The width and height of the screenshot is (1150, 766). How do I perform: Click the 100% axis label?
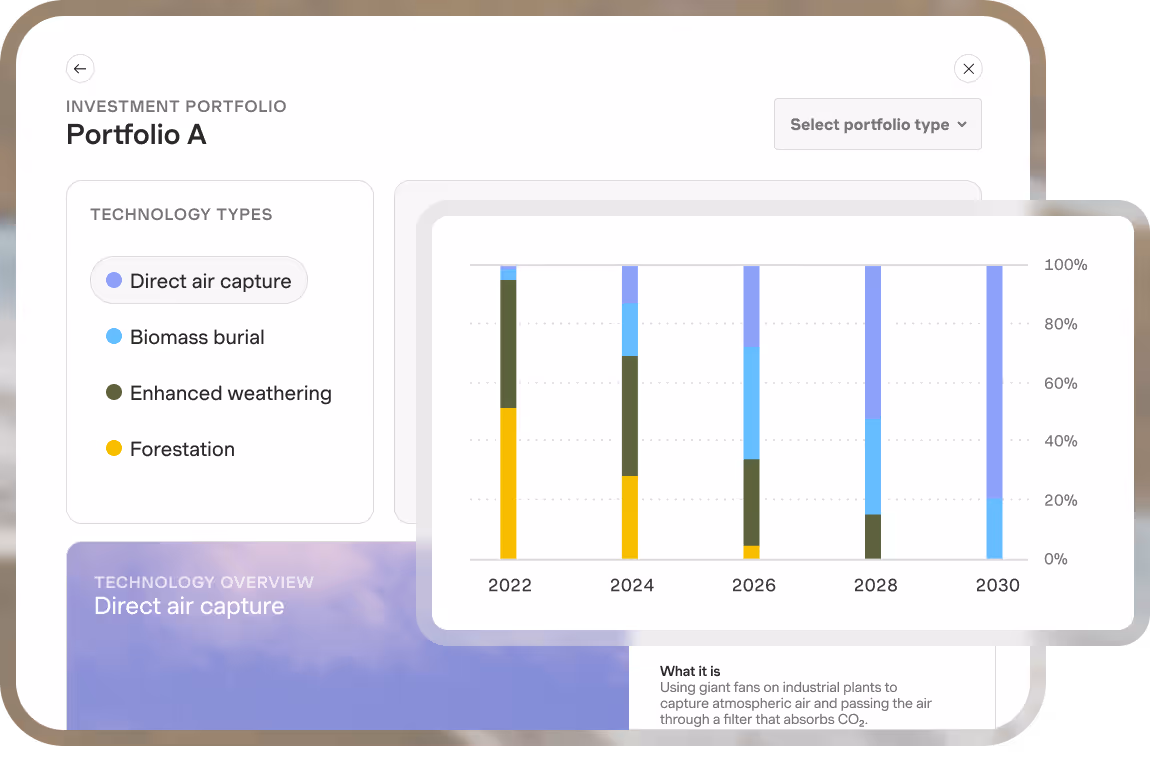click(1066, 265)
